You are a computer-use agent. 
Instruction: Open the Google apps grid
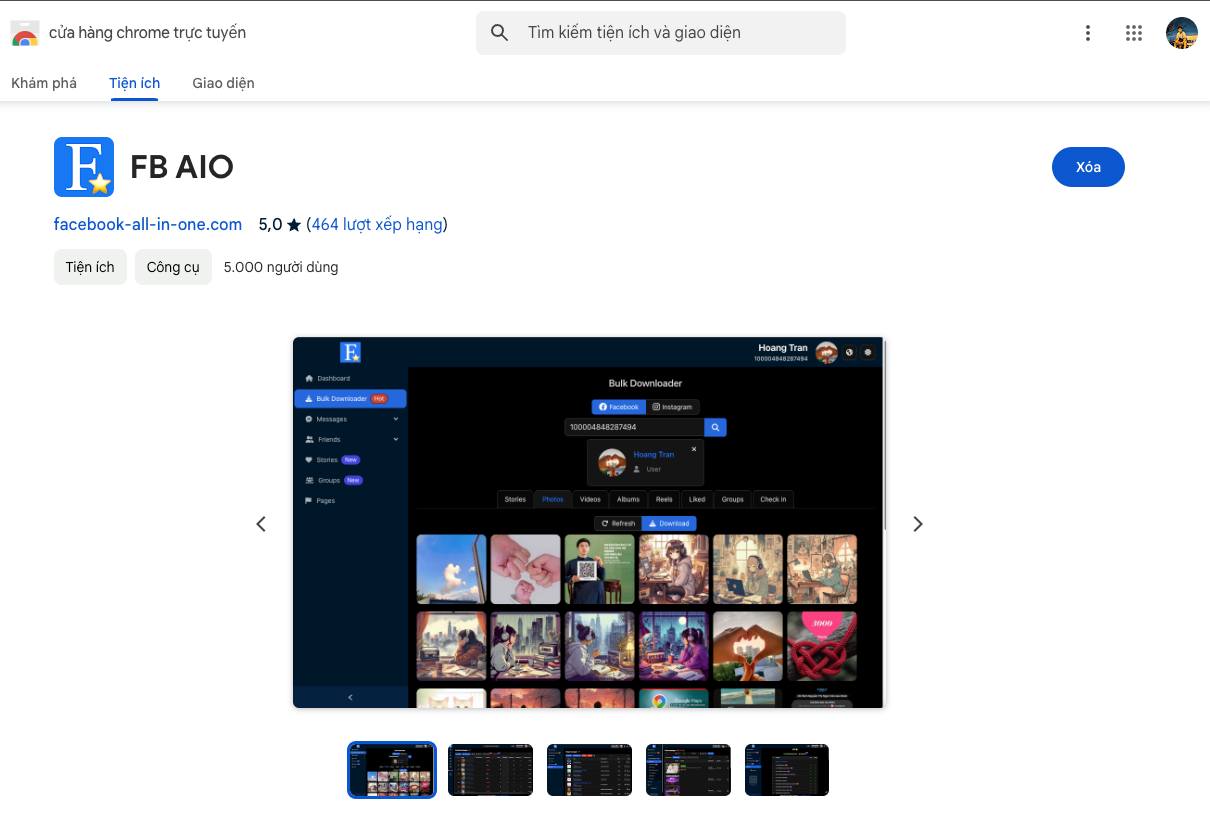(x=1133, y=33)
